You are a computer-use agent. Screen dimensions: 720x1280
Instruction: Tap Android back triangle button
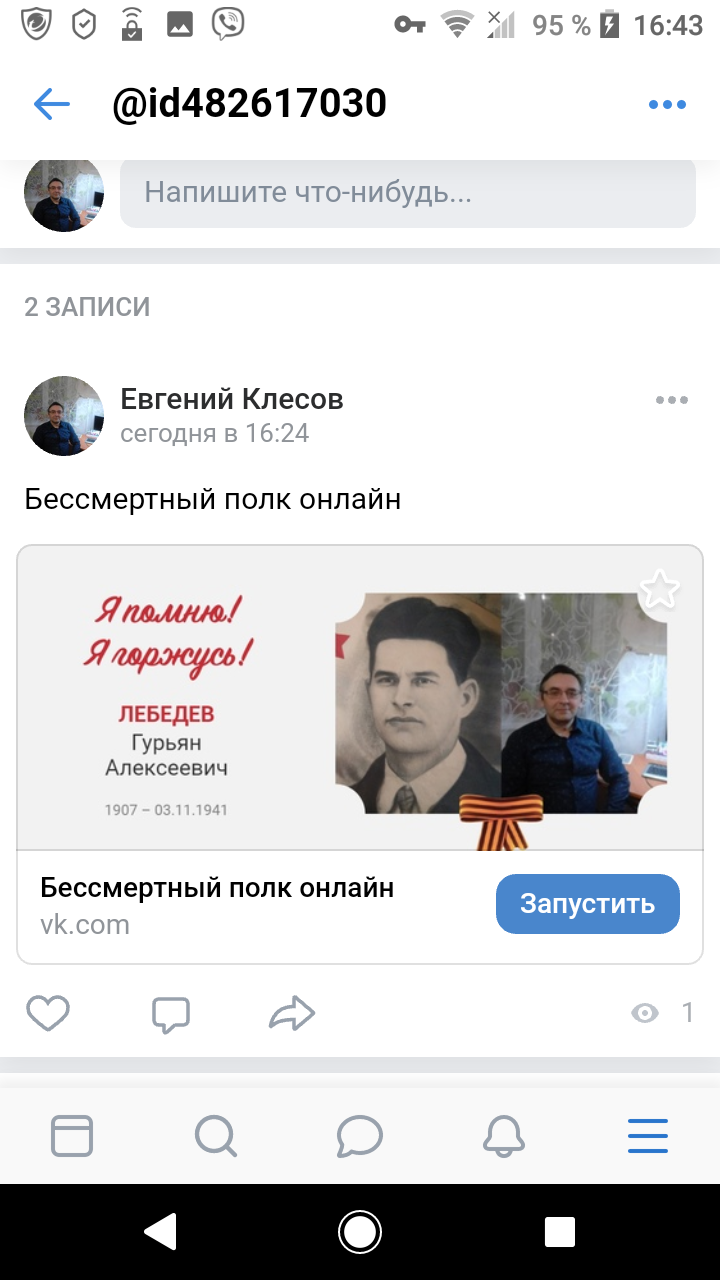click(161, 1232)
